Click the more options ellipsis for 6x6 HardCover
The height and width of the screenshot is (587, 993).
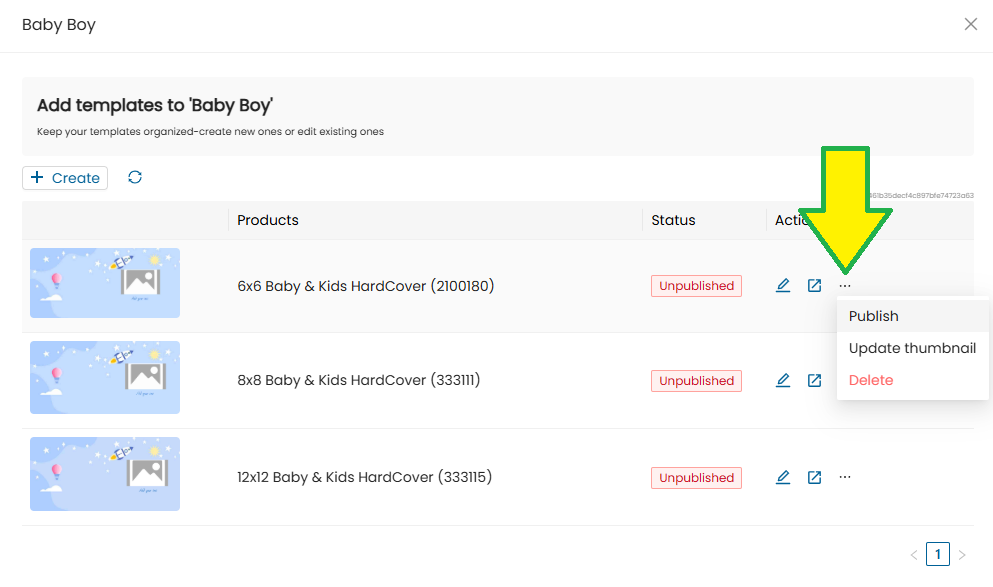(x=845, y=286)
